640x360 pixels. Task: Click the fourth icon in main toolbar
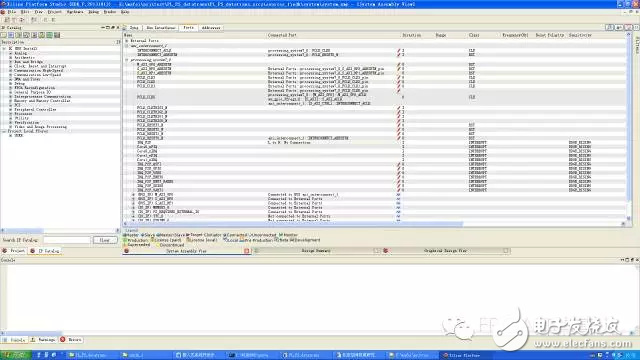click(x=34, y=20)
